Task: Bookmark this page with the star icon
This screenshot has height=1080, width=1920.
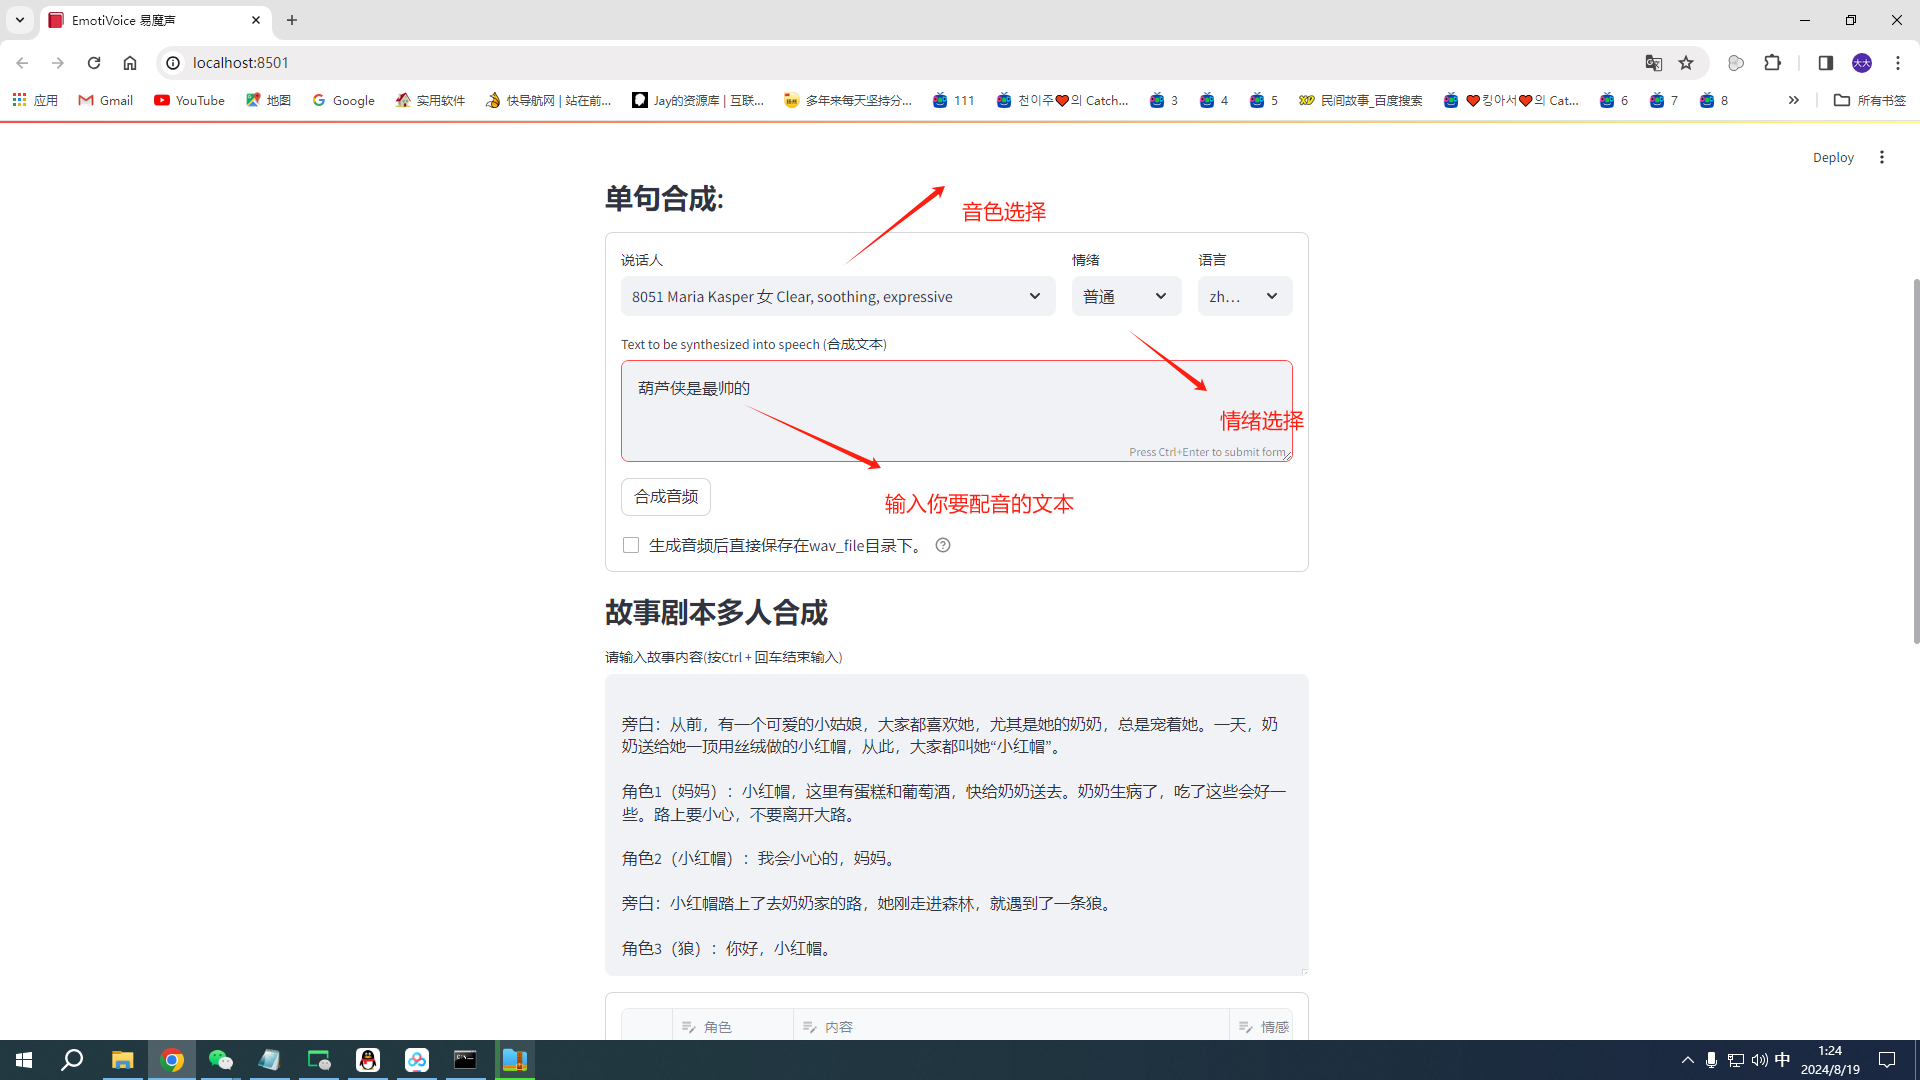Action: (1686, 63)
